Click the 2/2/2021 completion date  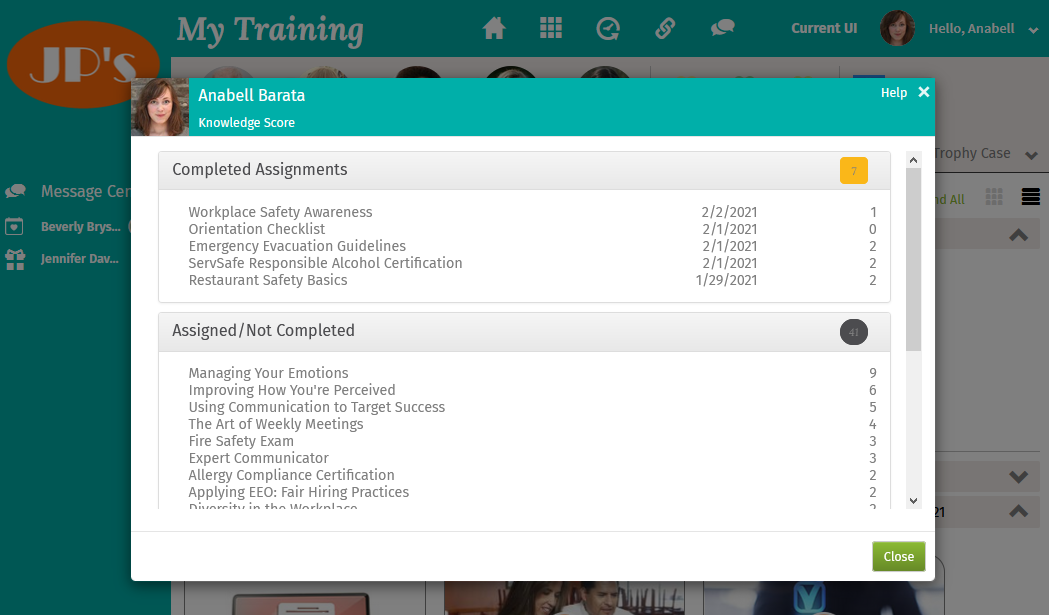coord(729,212)
